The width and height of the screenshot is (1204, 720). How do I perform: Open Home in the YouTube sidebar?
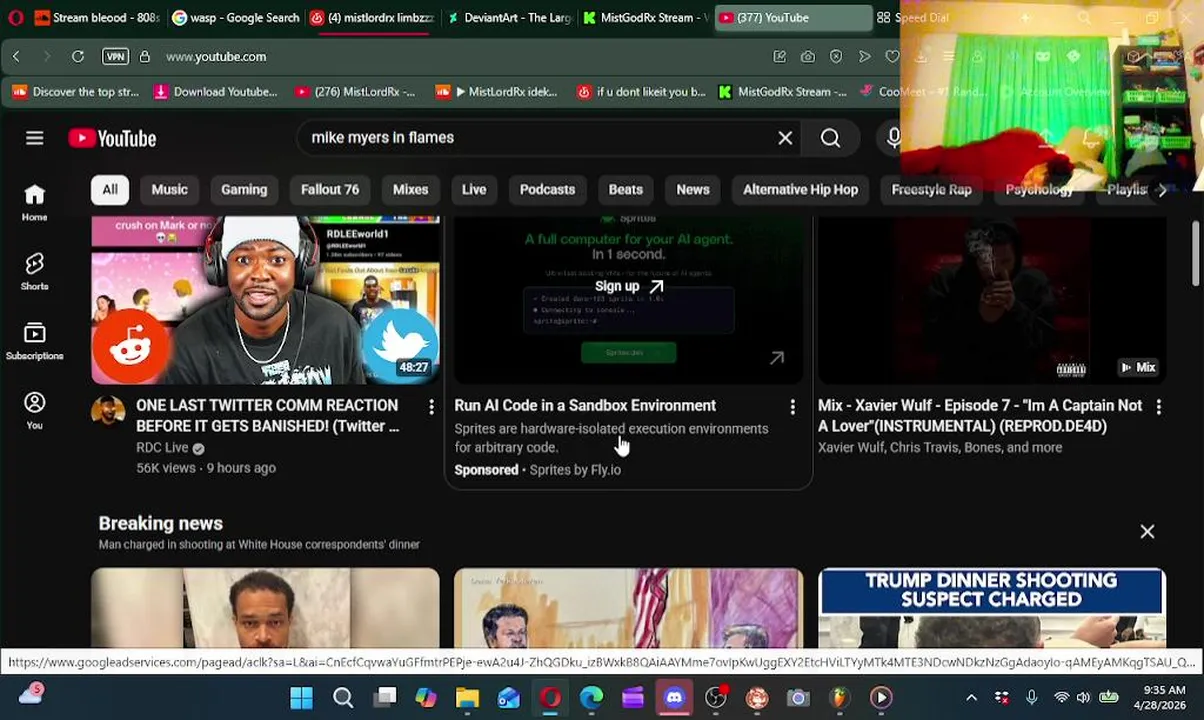click(x=35, y=203)
